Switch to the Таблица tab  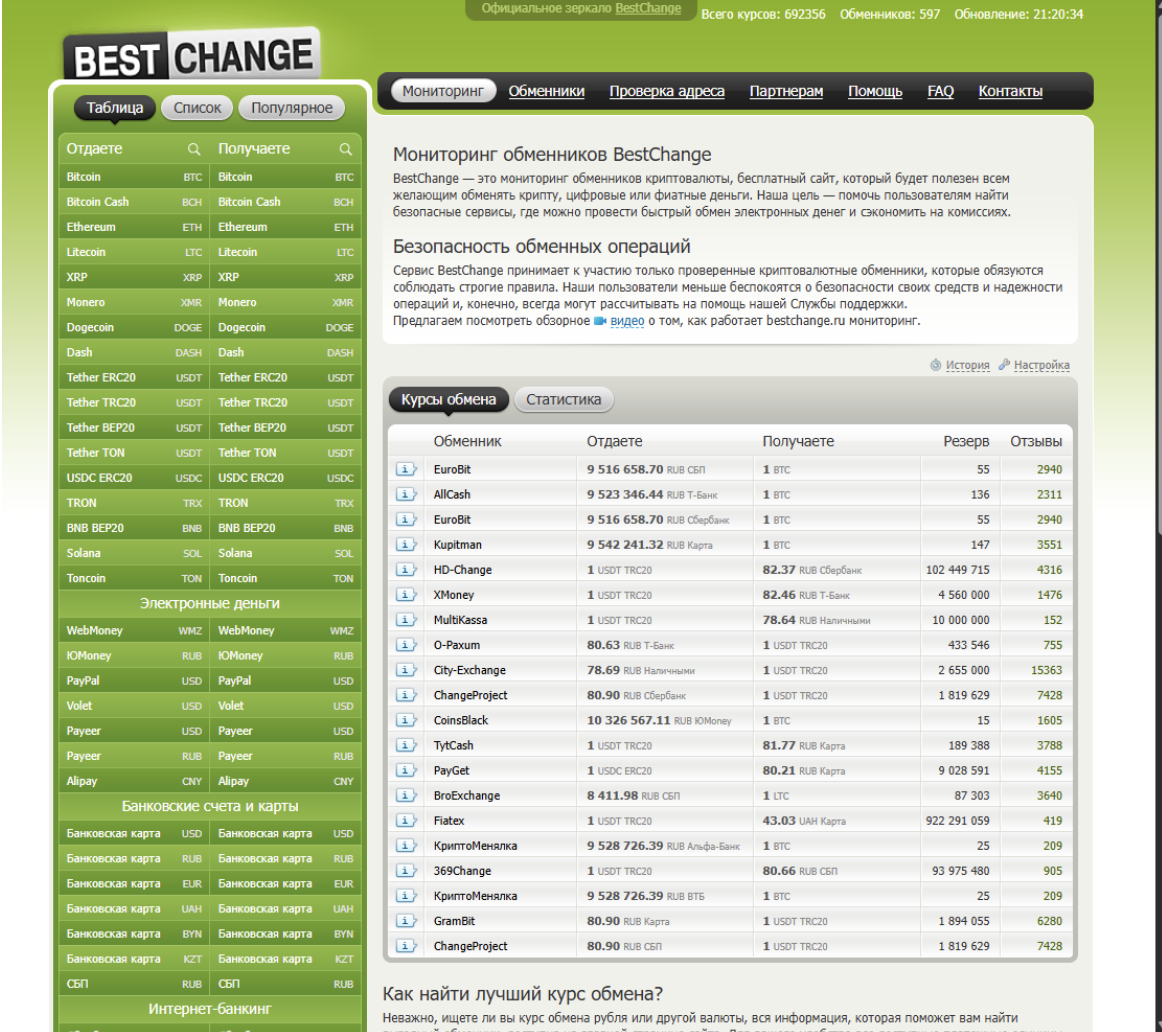click(115, 107)
